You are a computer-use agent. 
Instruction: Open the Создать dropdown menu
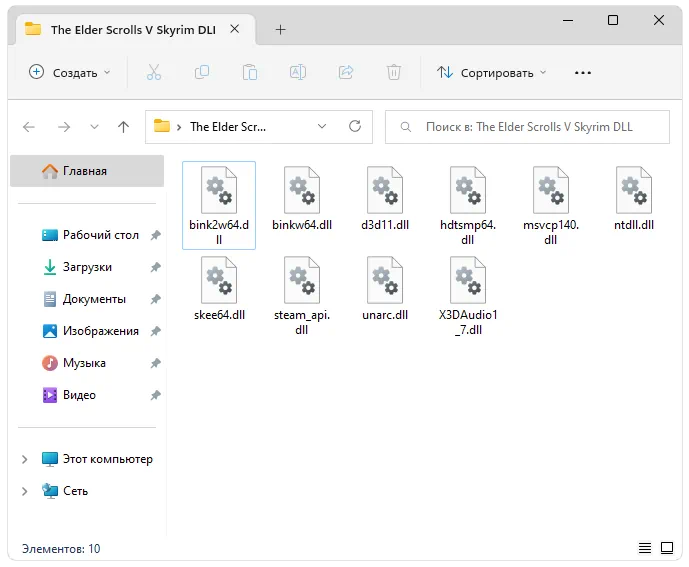(x=69, y=73)
